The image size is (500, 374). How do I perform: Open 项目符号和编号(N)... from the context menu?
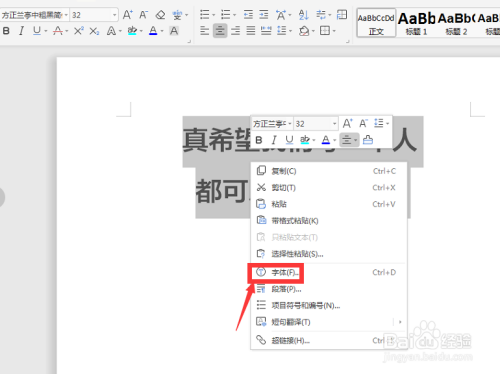pyautogui.click(x=329, y=305)
